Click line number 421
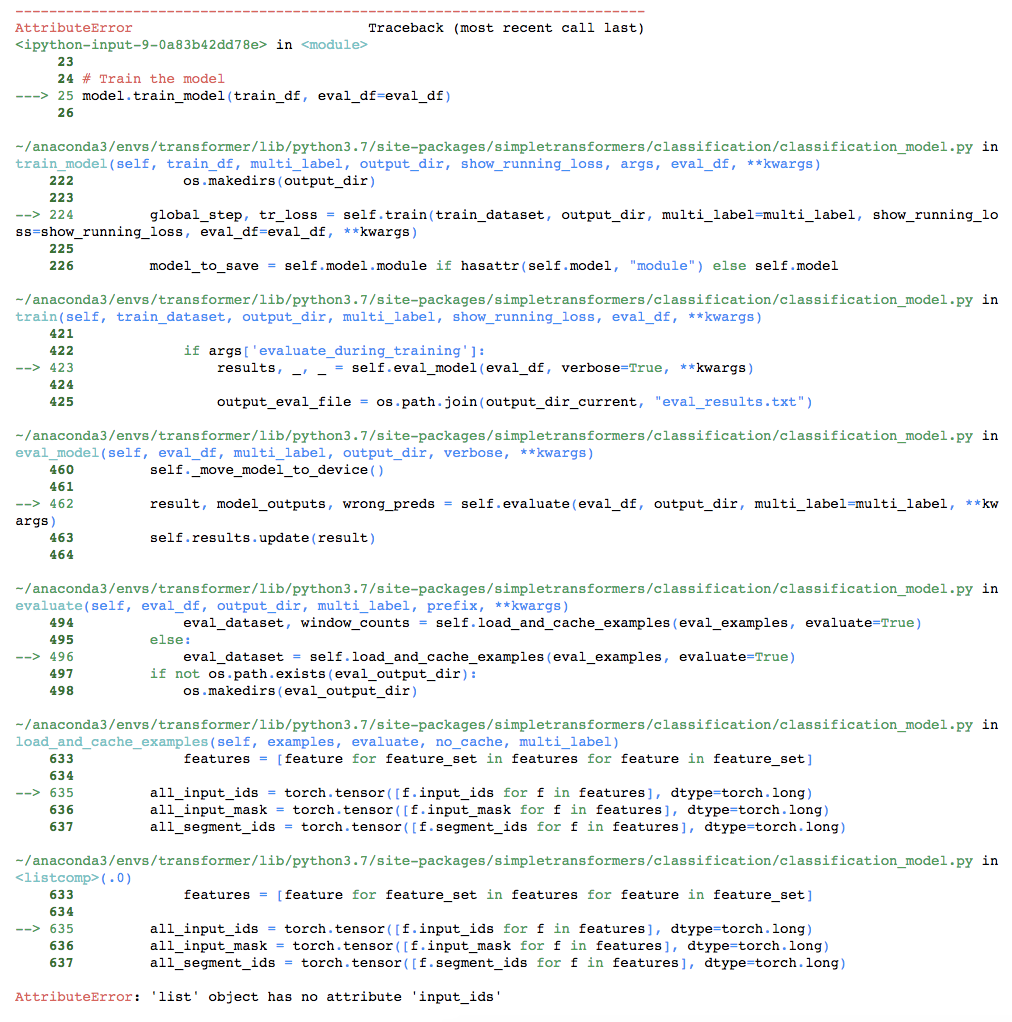Screen dimensions: 1012x1022 click(x=61, y=334)
